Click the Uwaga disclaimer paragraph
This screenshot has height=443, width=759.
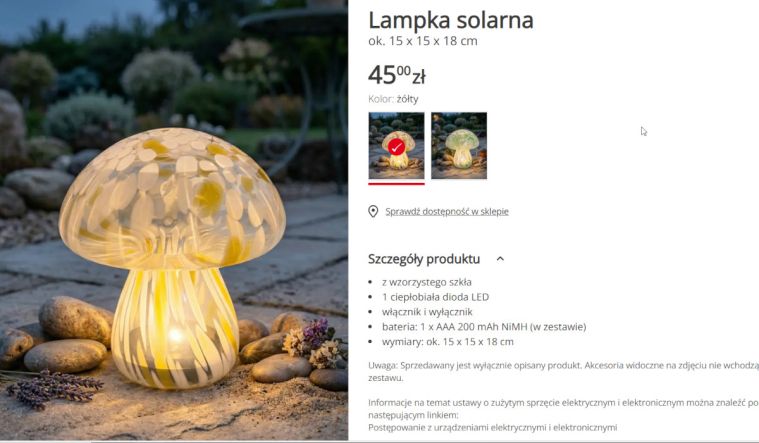pos(563,371)
